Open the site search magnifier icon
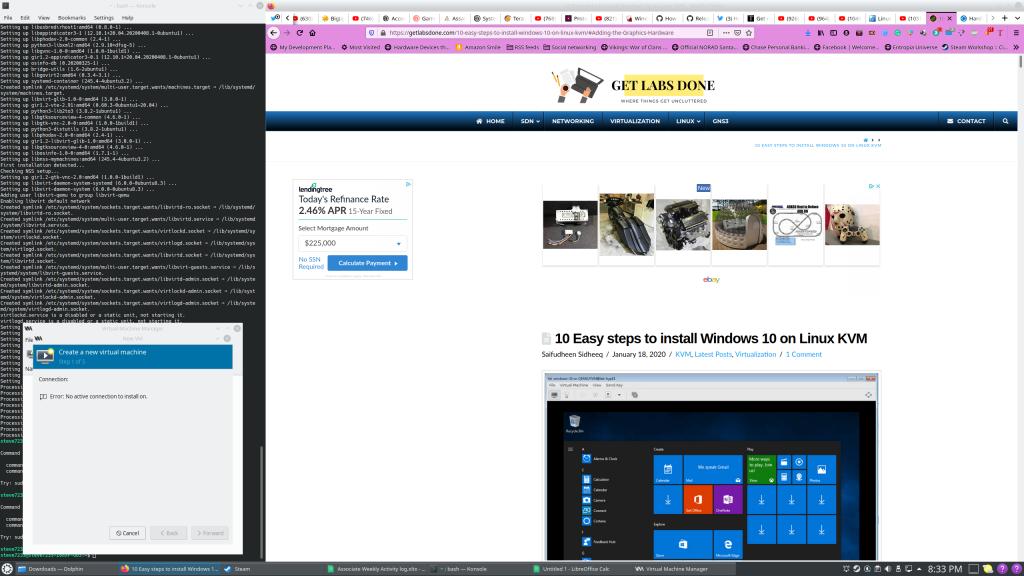 point(1006,121)
